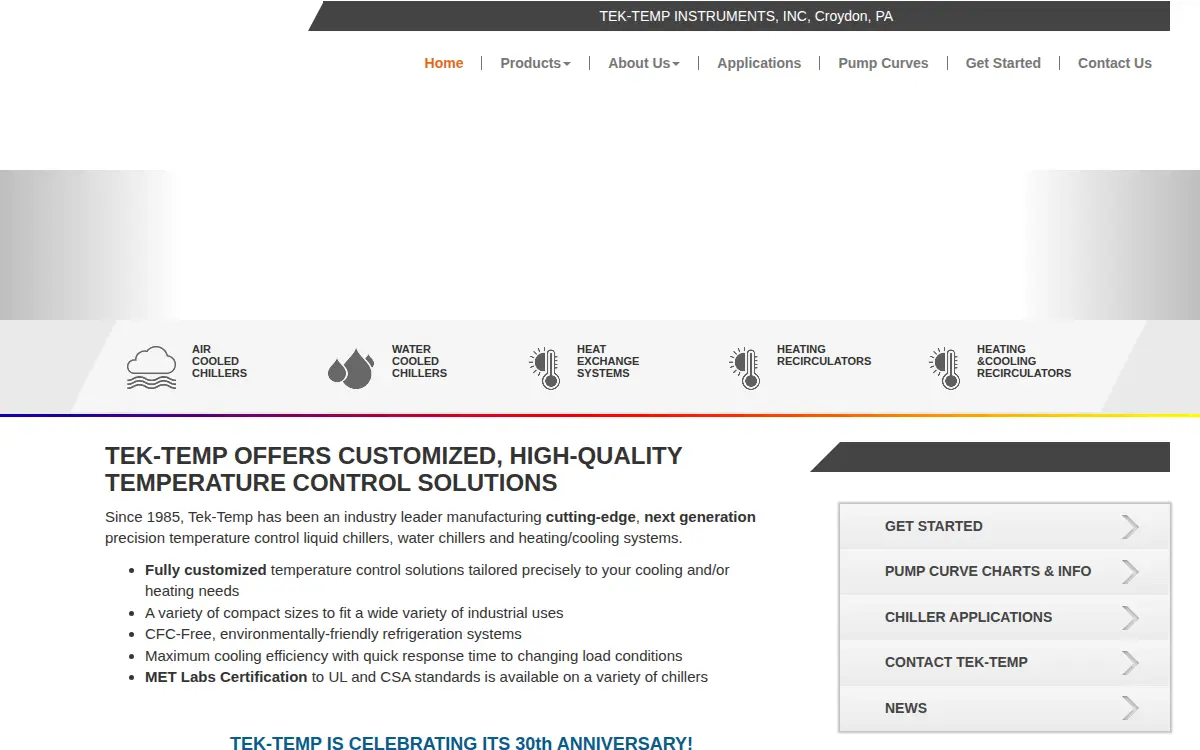The width and height of the screenshot is (1200, 750).
Task: Open Get Started in the top navigation
Action: point(1003,63)
